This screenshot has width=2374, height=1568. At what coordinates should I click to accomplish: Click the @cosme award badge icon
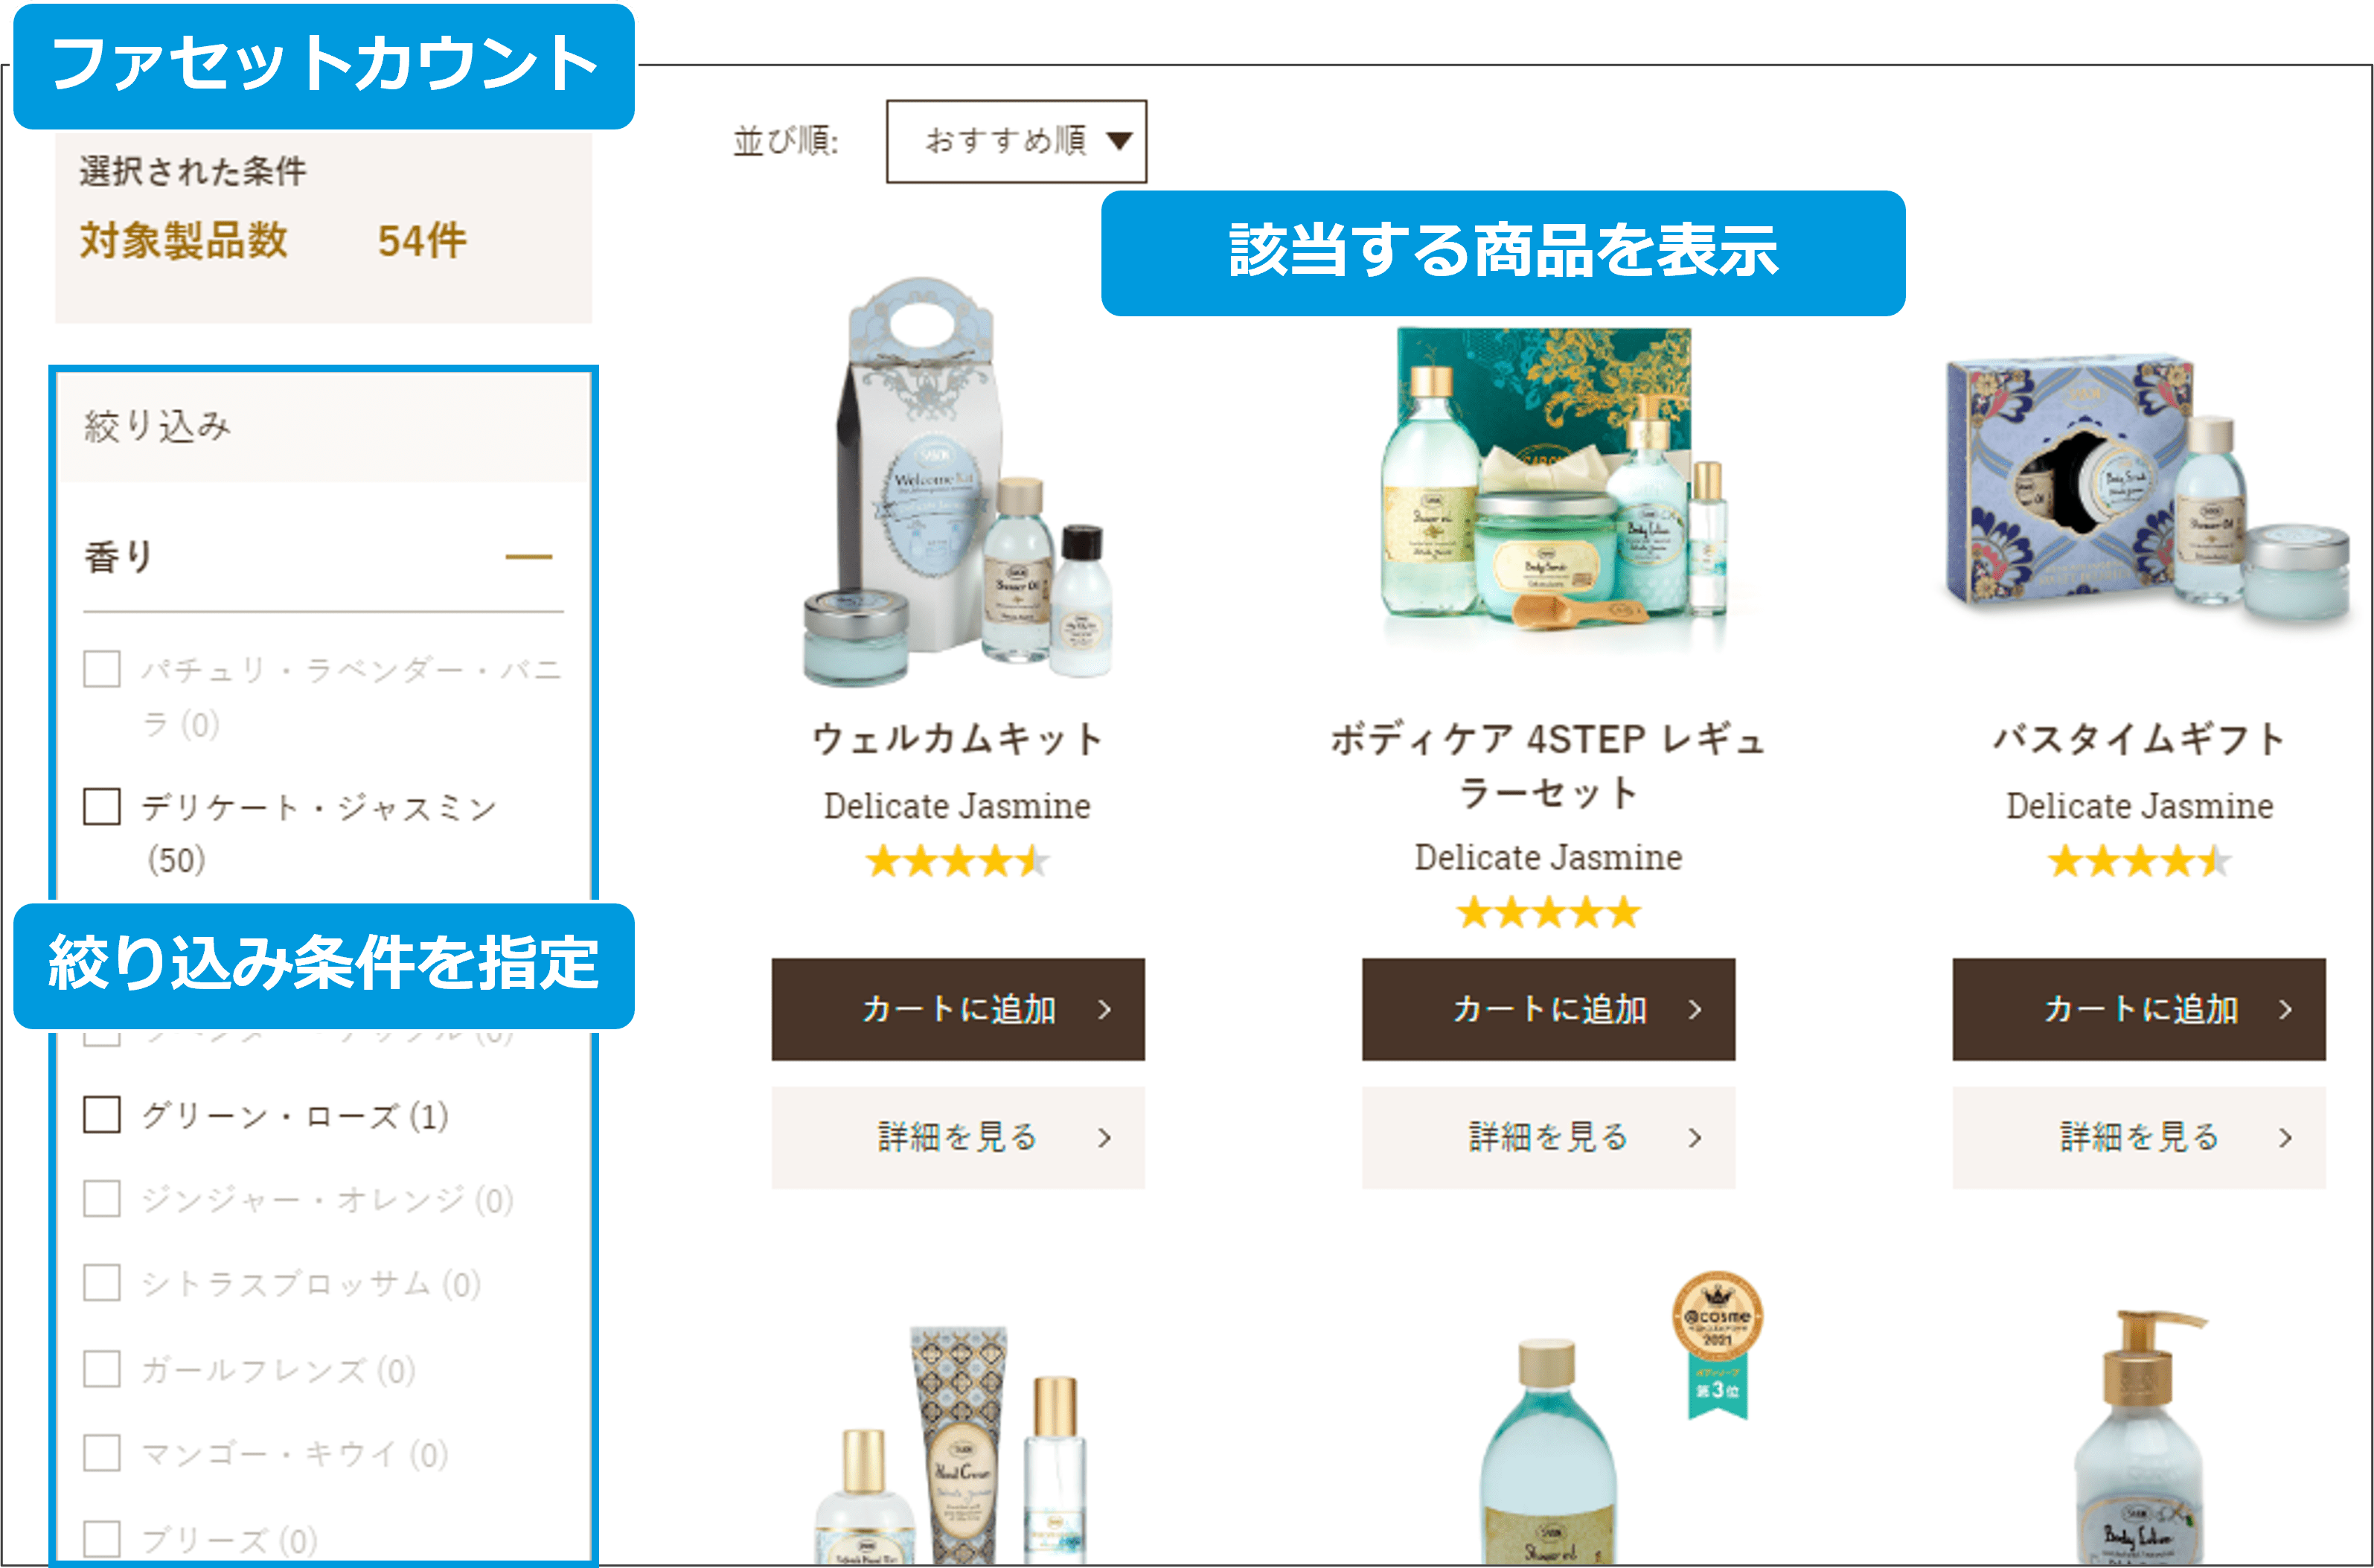(1717, 1345)
